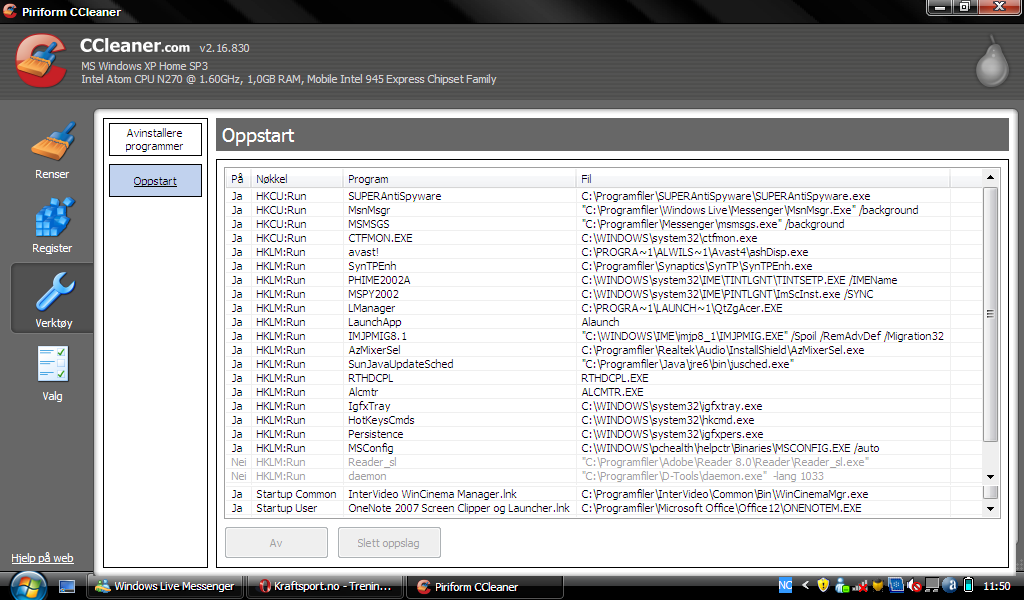The height and width of the screenshot is (600, 1024).
Task: Select the MSConfig startup entry
Action: coord(603,449)
